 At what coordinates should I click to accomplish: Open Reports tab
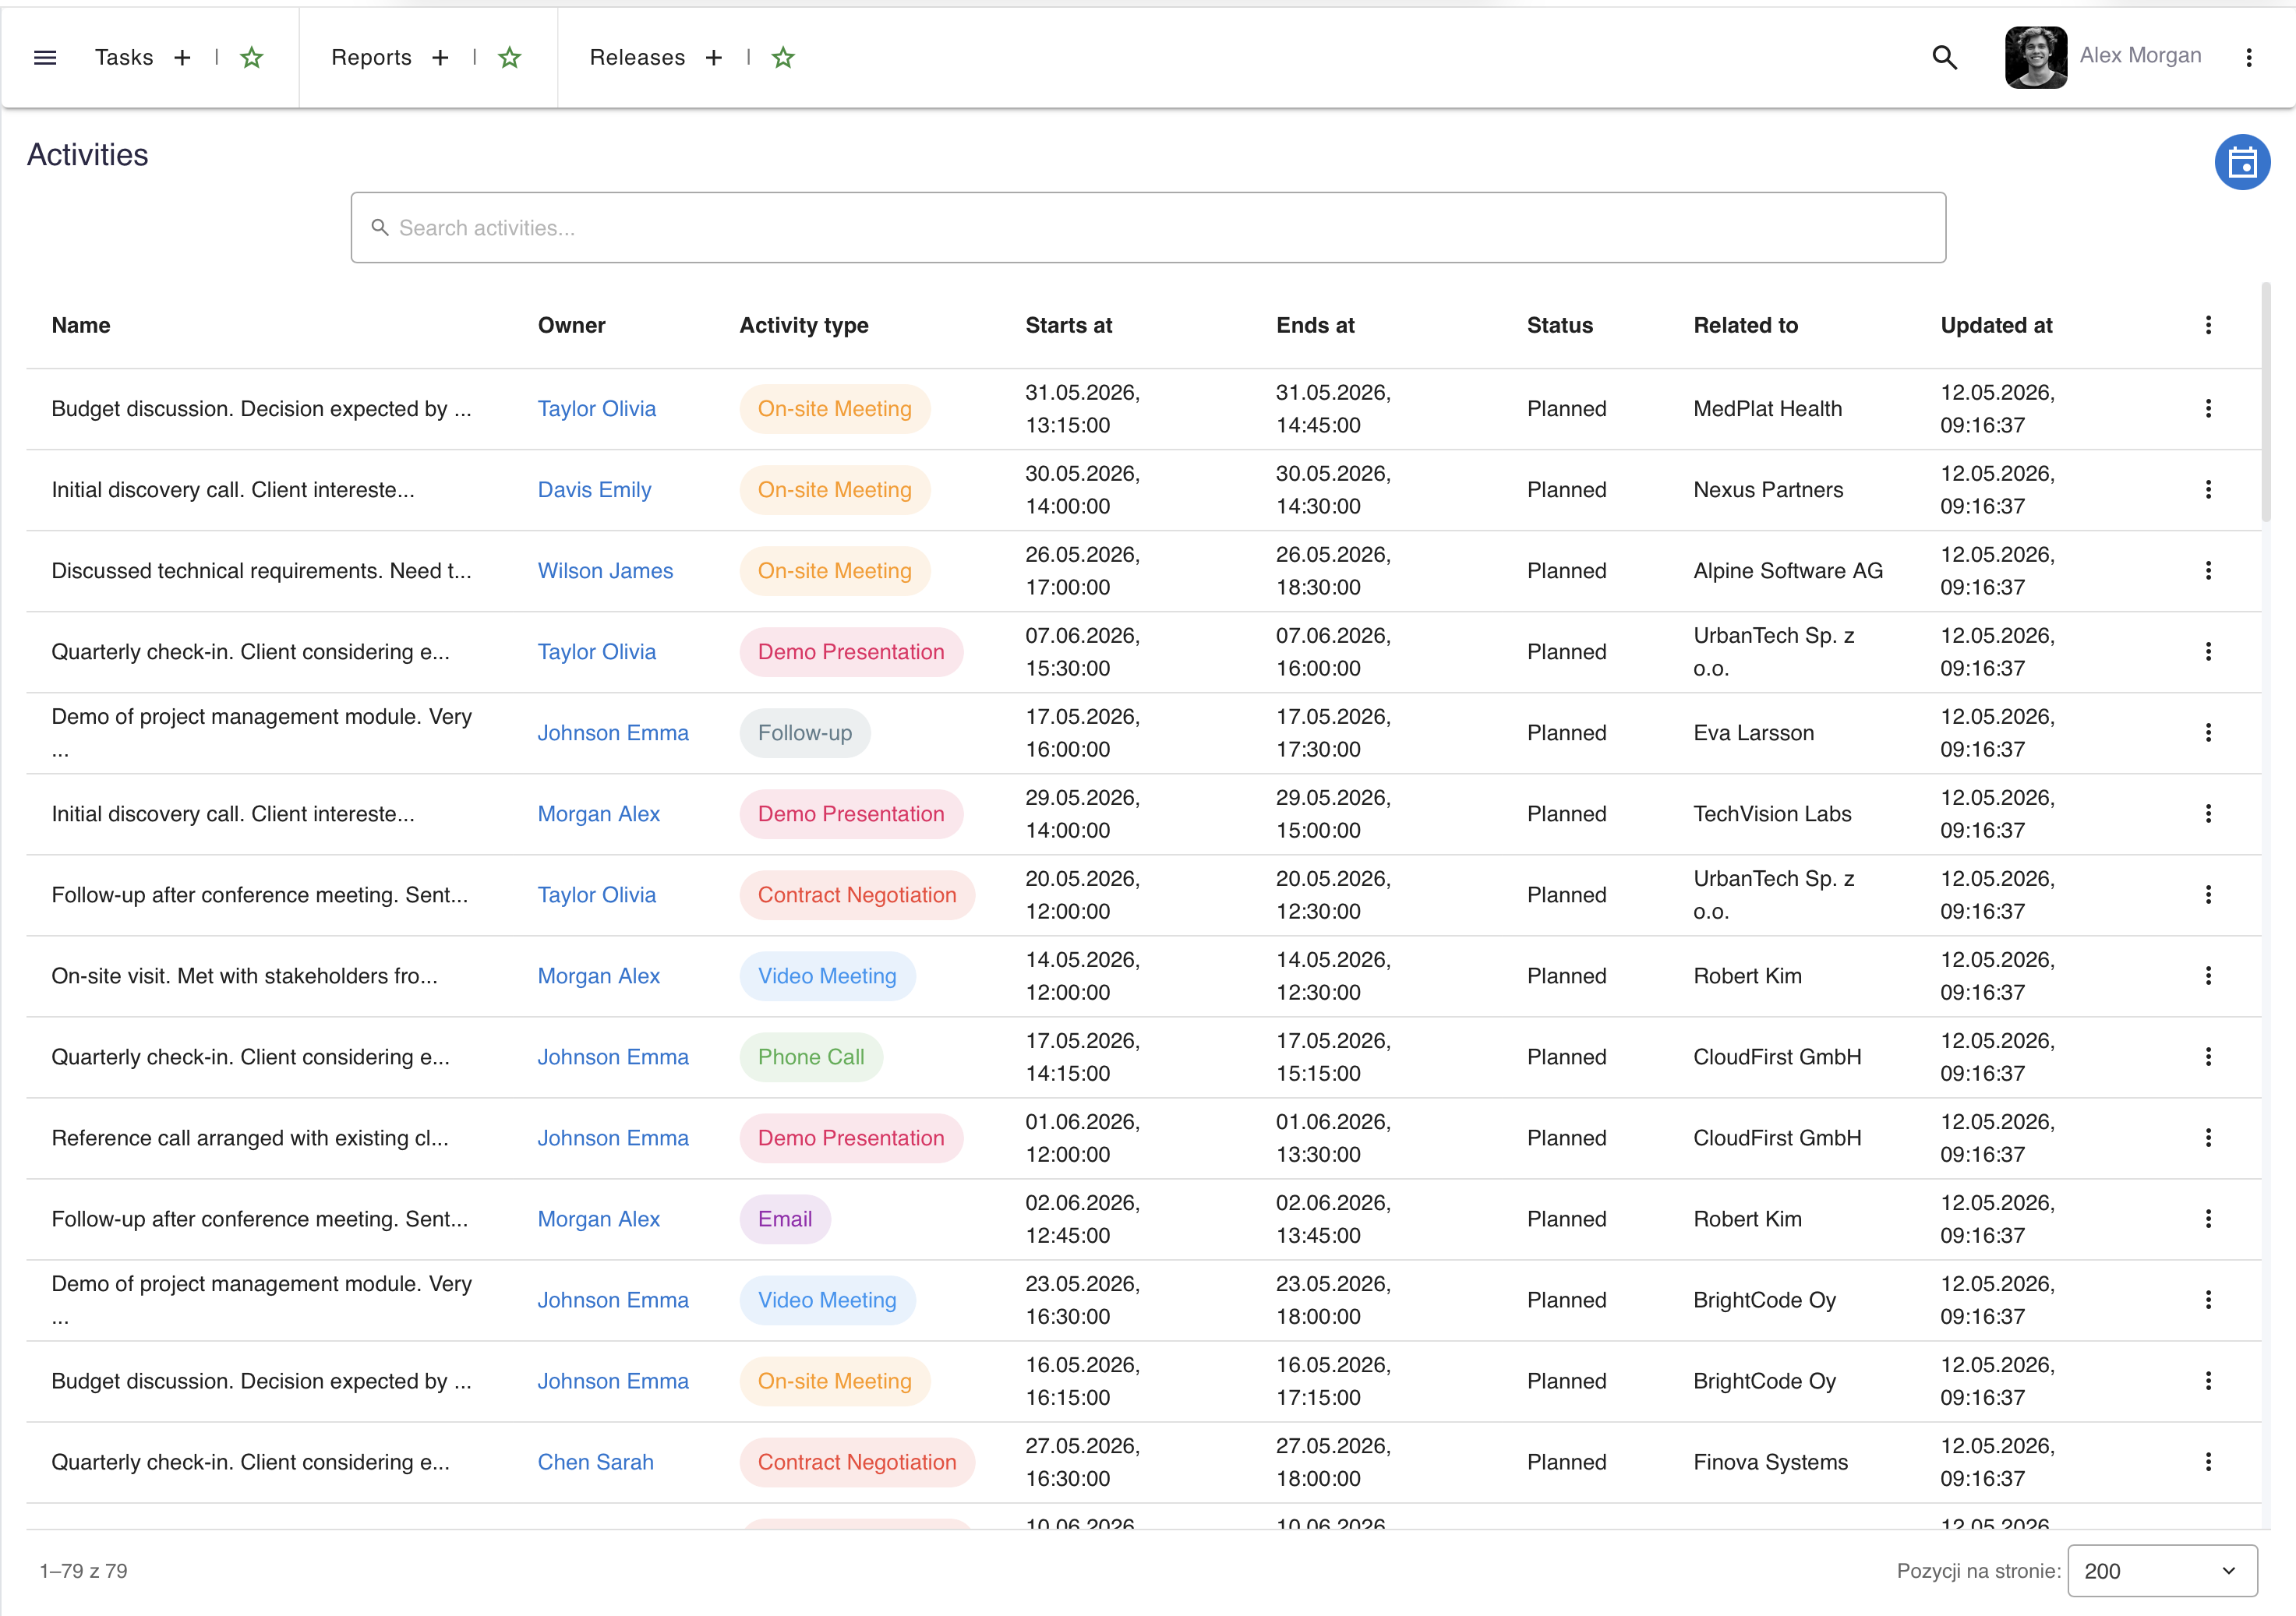[x=371, y=58]
